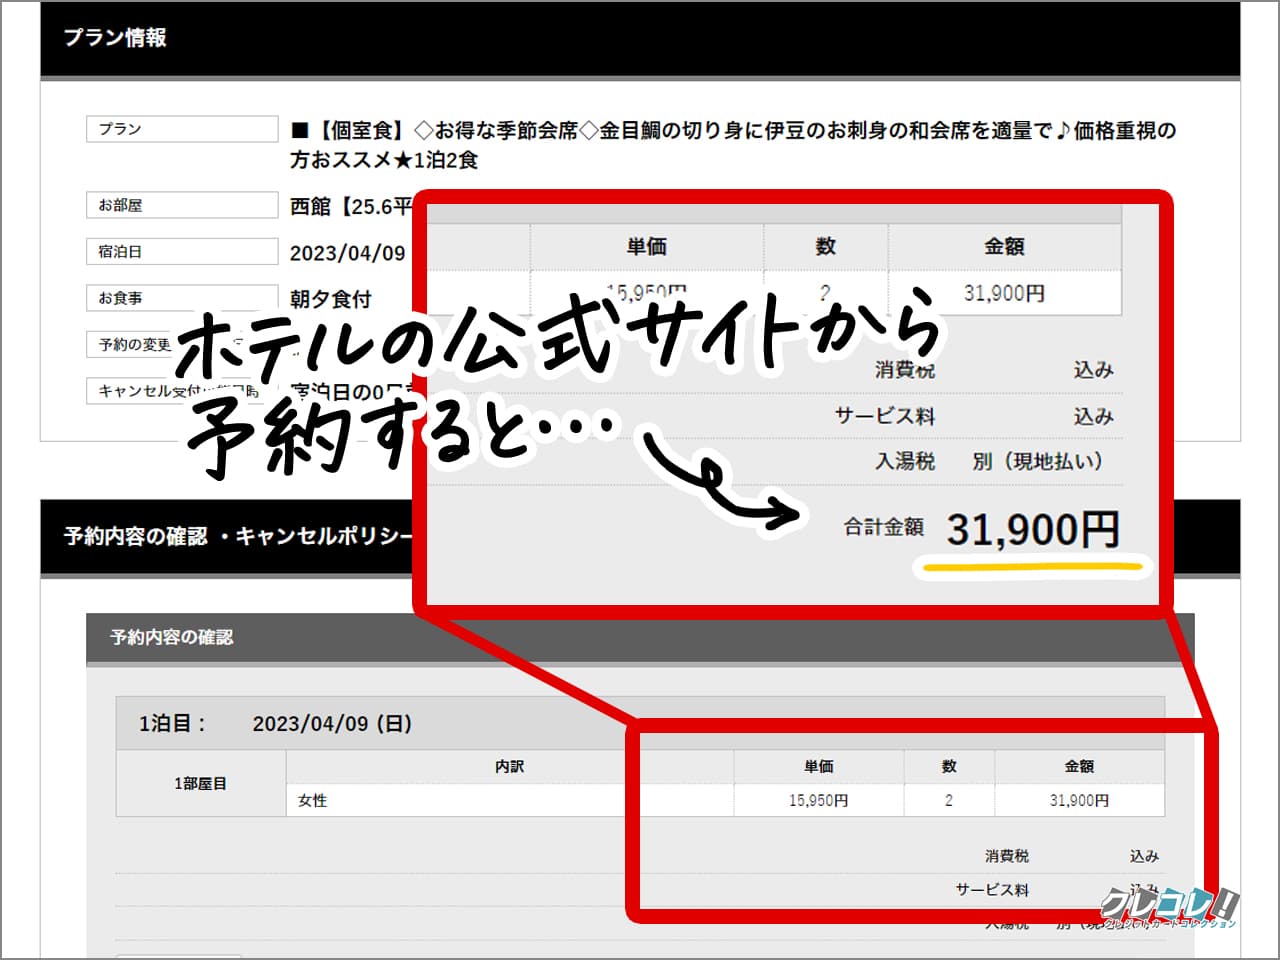Select the 単価 column header

(645, 246)
